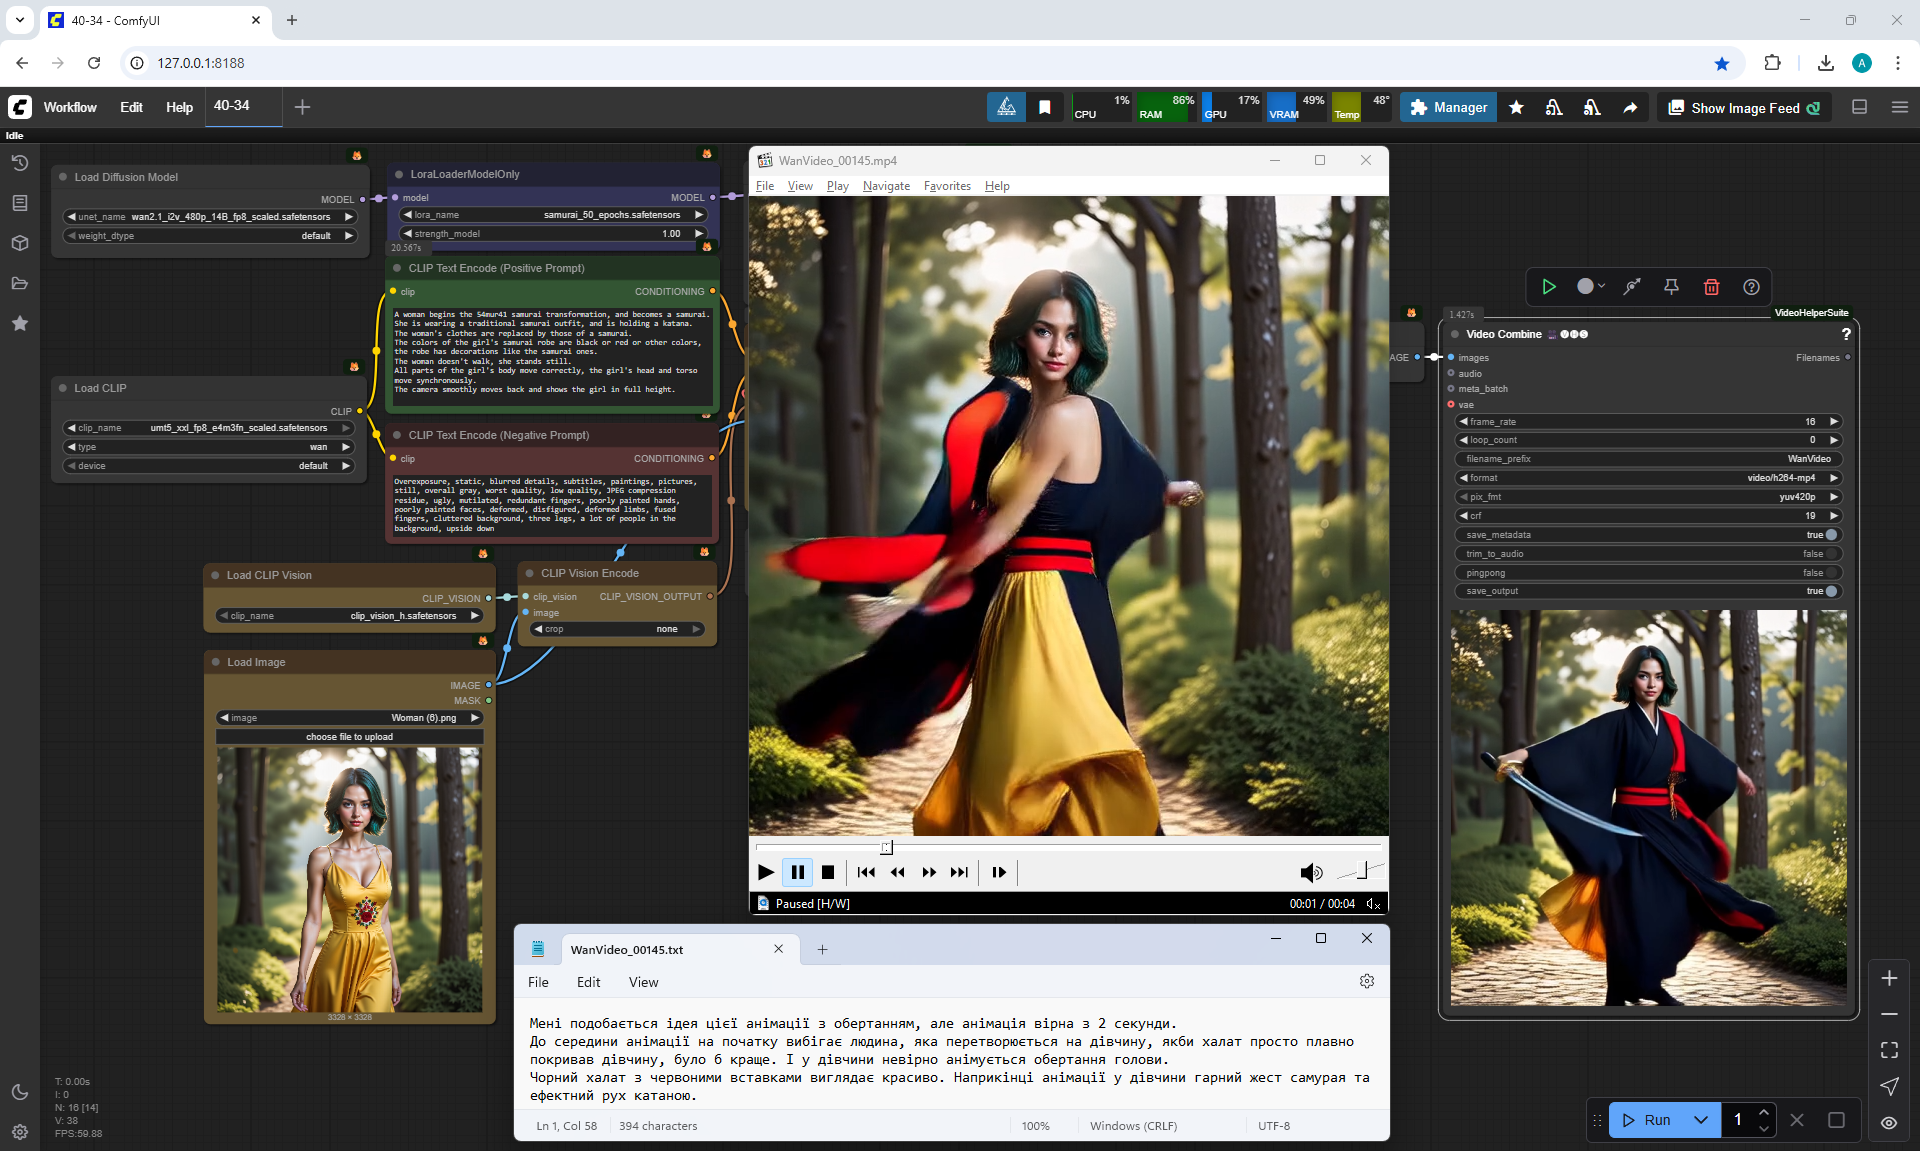
Task: Open the ComfyUI queue history sidebar icon
Action: click(20, 163)
